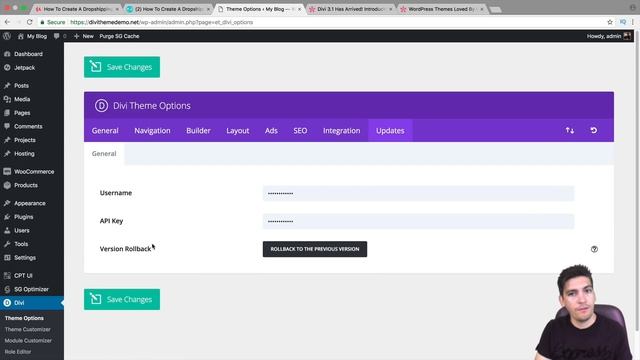Switch to the Ads tab
640x360 pixels.
pos(271,131)
